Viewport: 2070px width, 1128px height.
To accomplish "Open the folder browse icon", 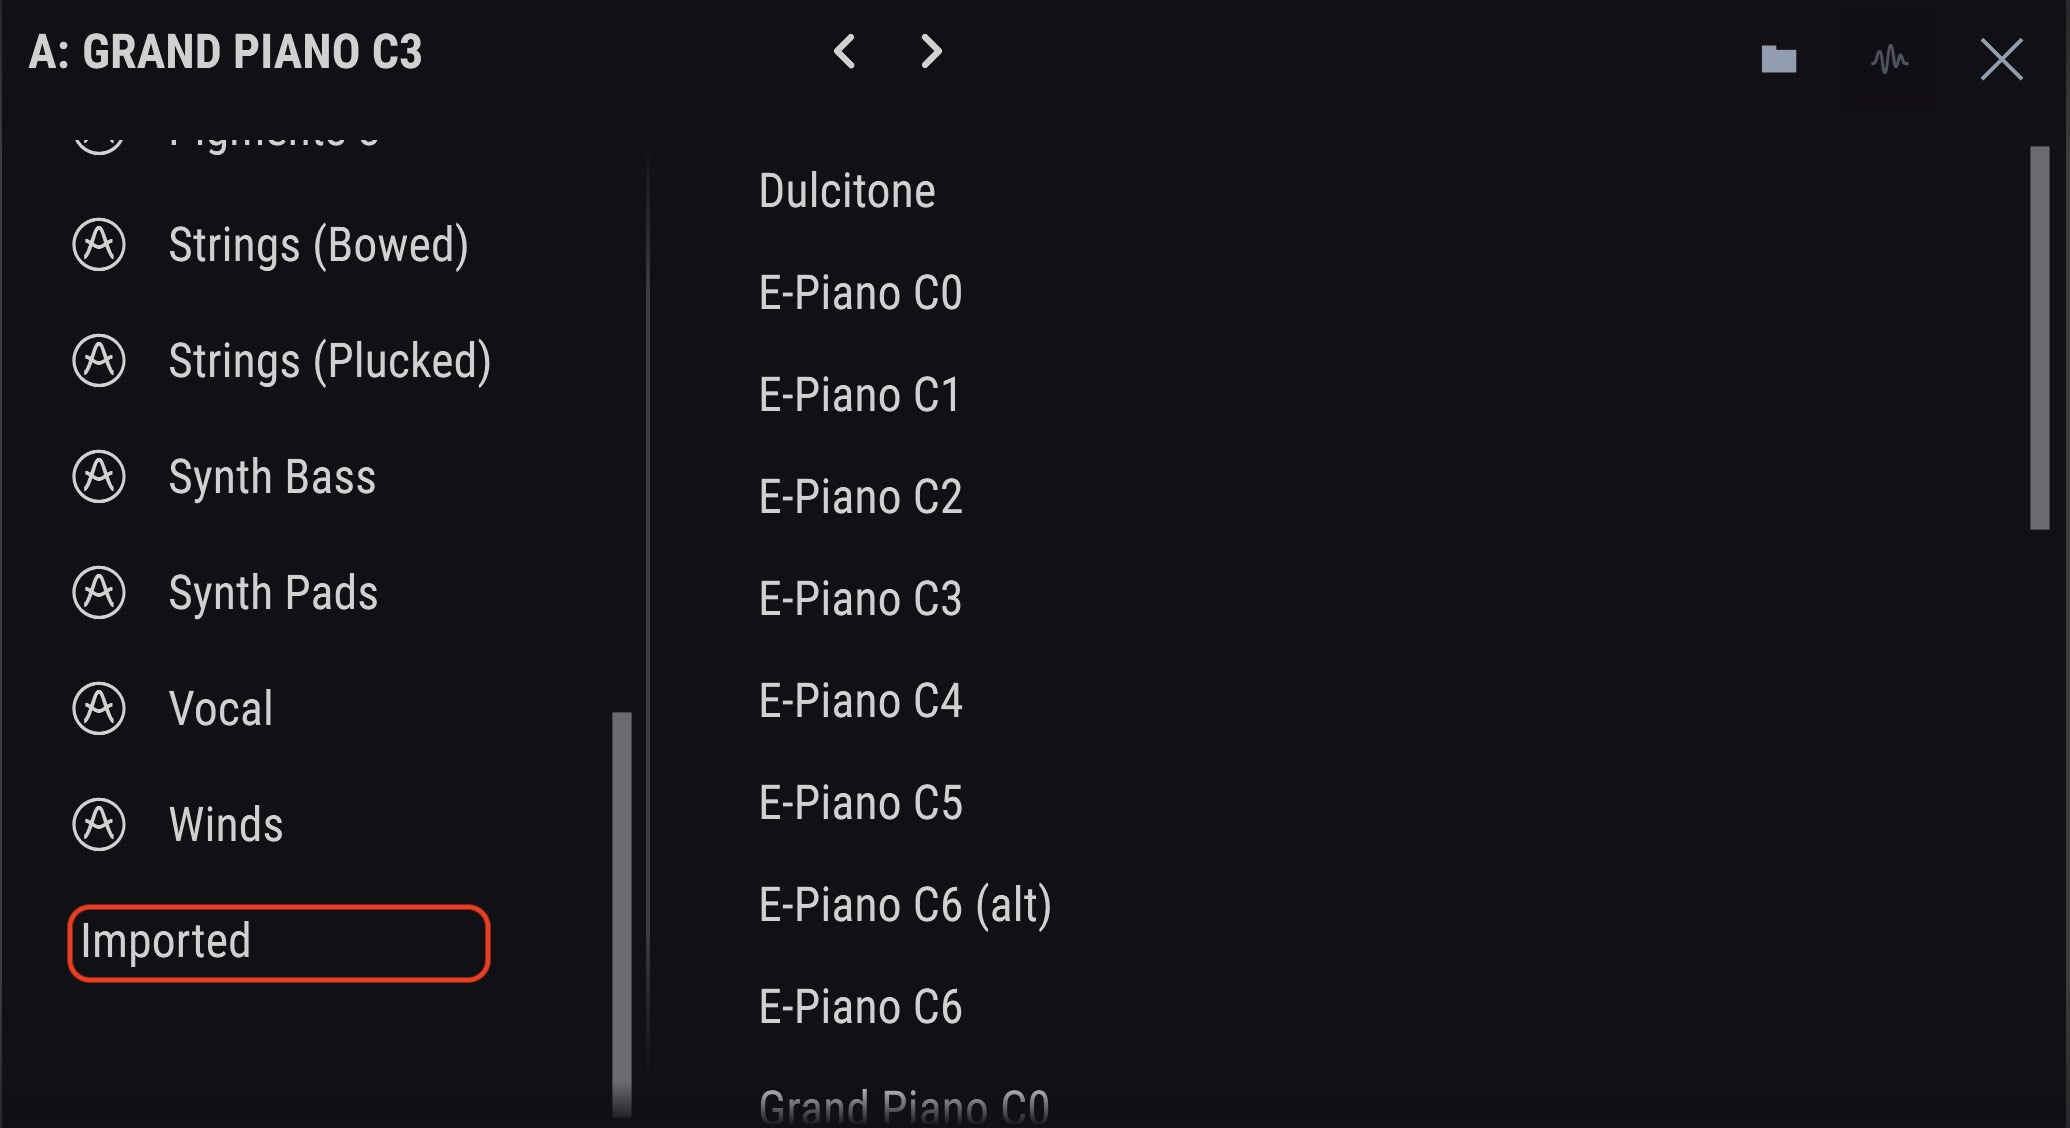I will point(1779,59).
